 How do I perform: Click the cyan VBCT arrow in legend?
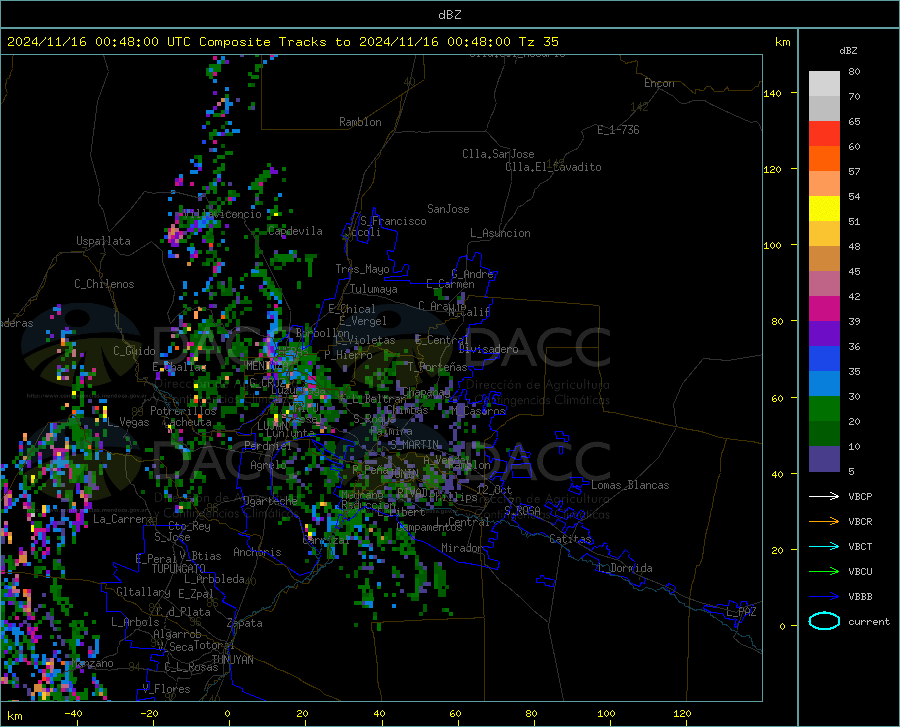(x=824, y=546)
